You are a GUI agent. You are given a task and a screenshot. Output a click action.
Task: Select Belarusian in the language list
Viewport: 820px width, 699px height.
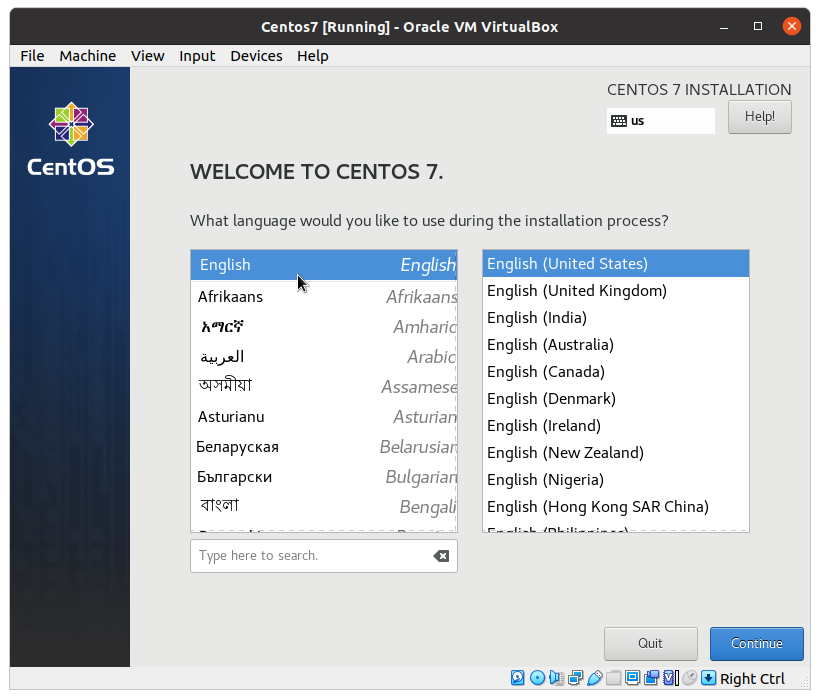pyautogui.click(x=324, y=446)
